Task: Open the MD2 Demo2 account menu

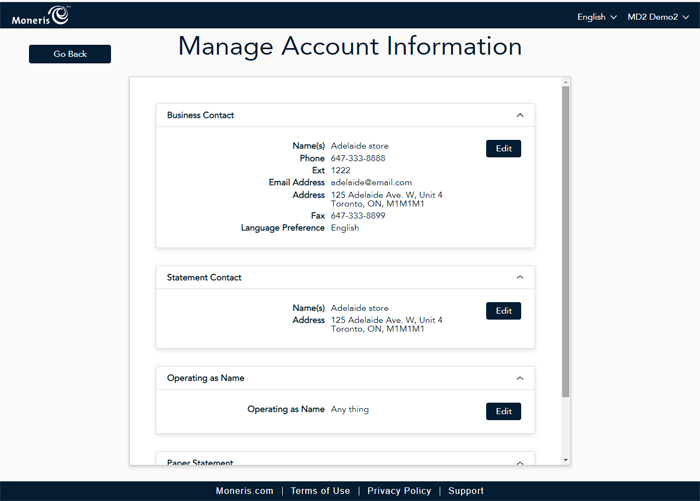Action: tap(658, 17)
